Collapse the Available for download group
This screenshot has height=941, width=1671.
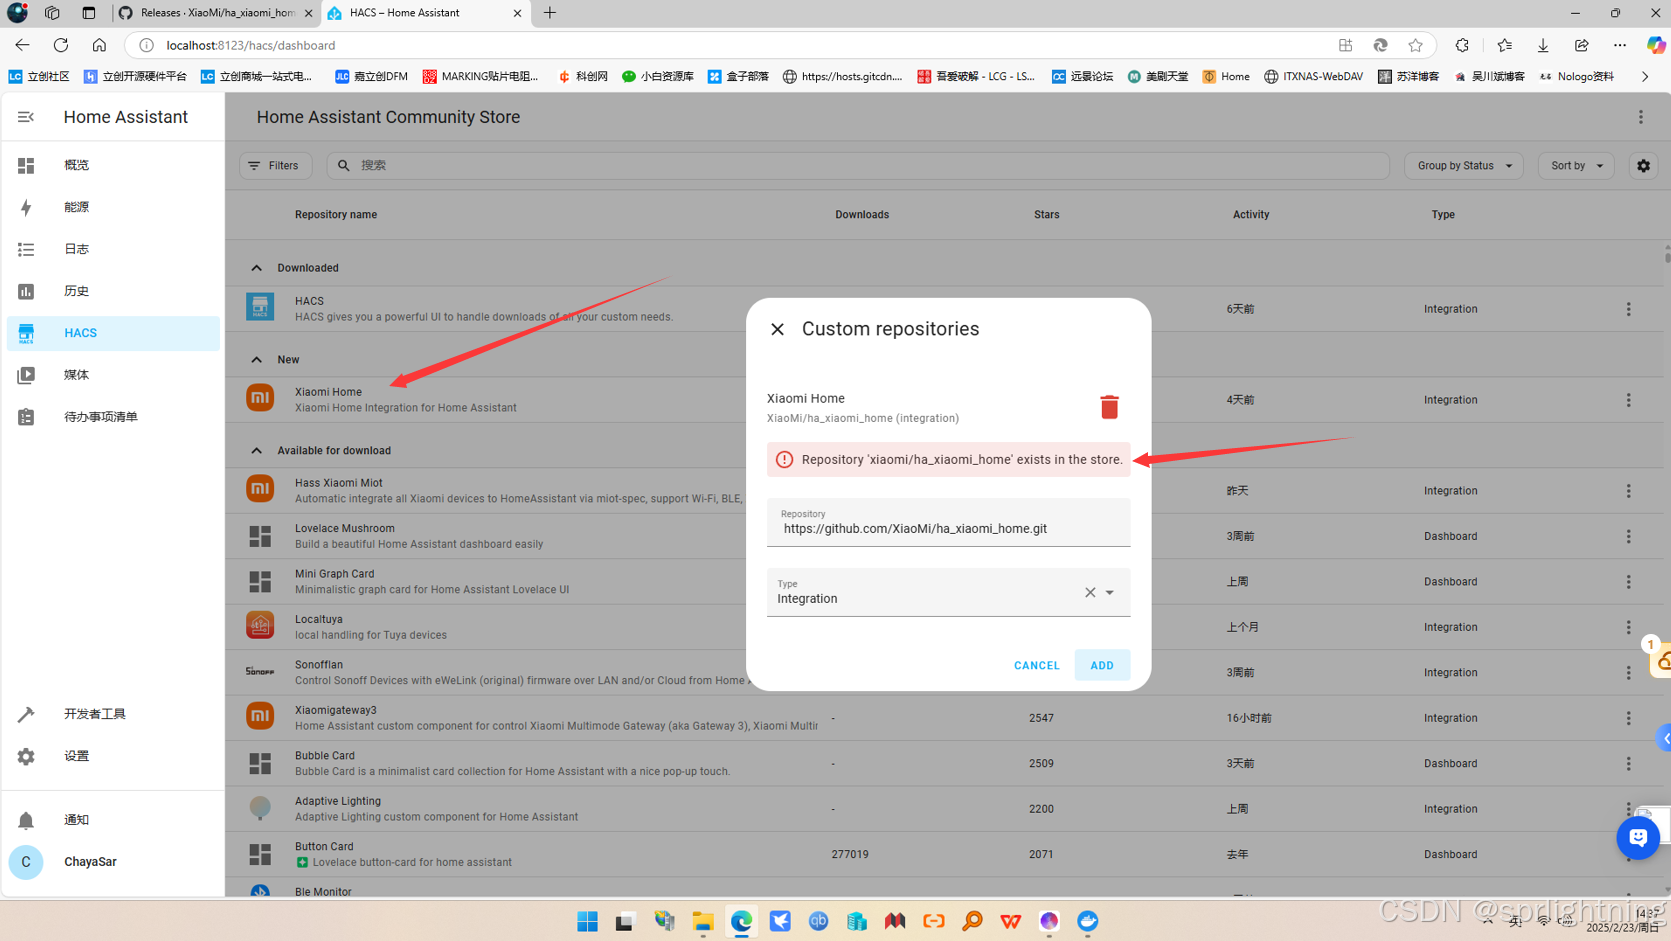(257, 451)
